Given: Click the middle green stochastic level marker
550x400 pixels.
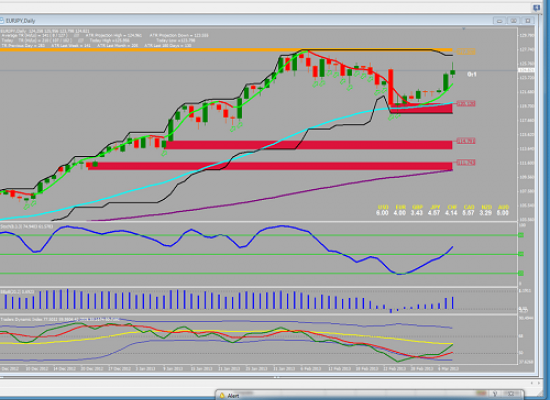Looking at the screenshot, I should [521, 254].
